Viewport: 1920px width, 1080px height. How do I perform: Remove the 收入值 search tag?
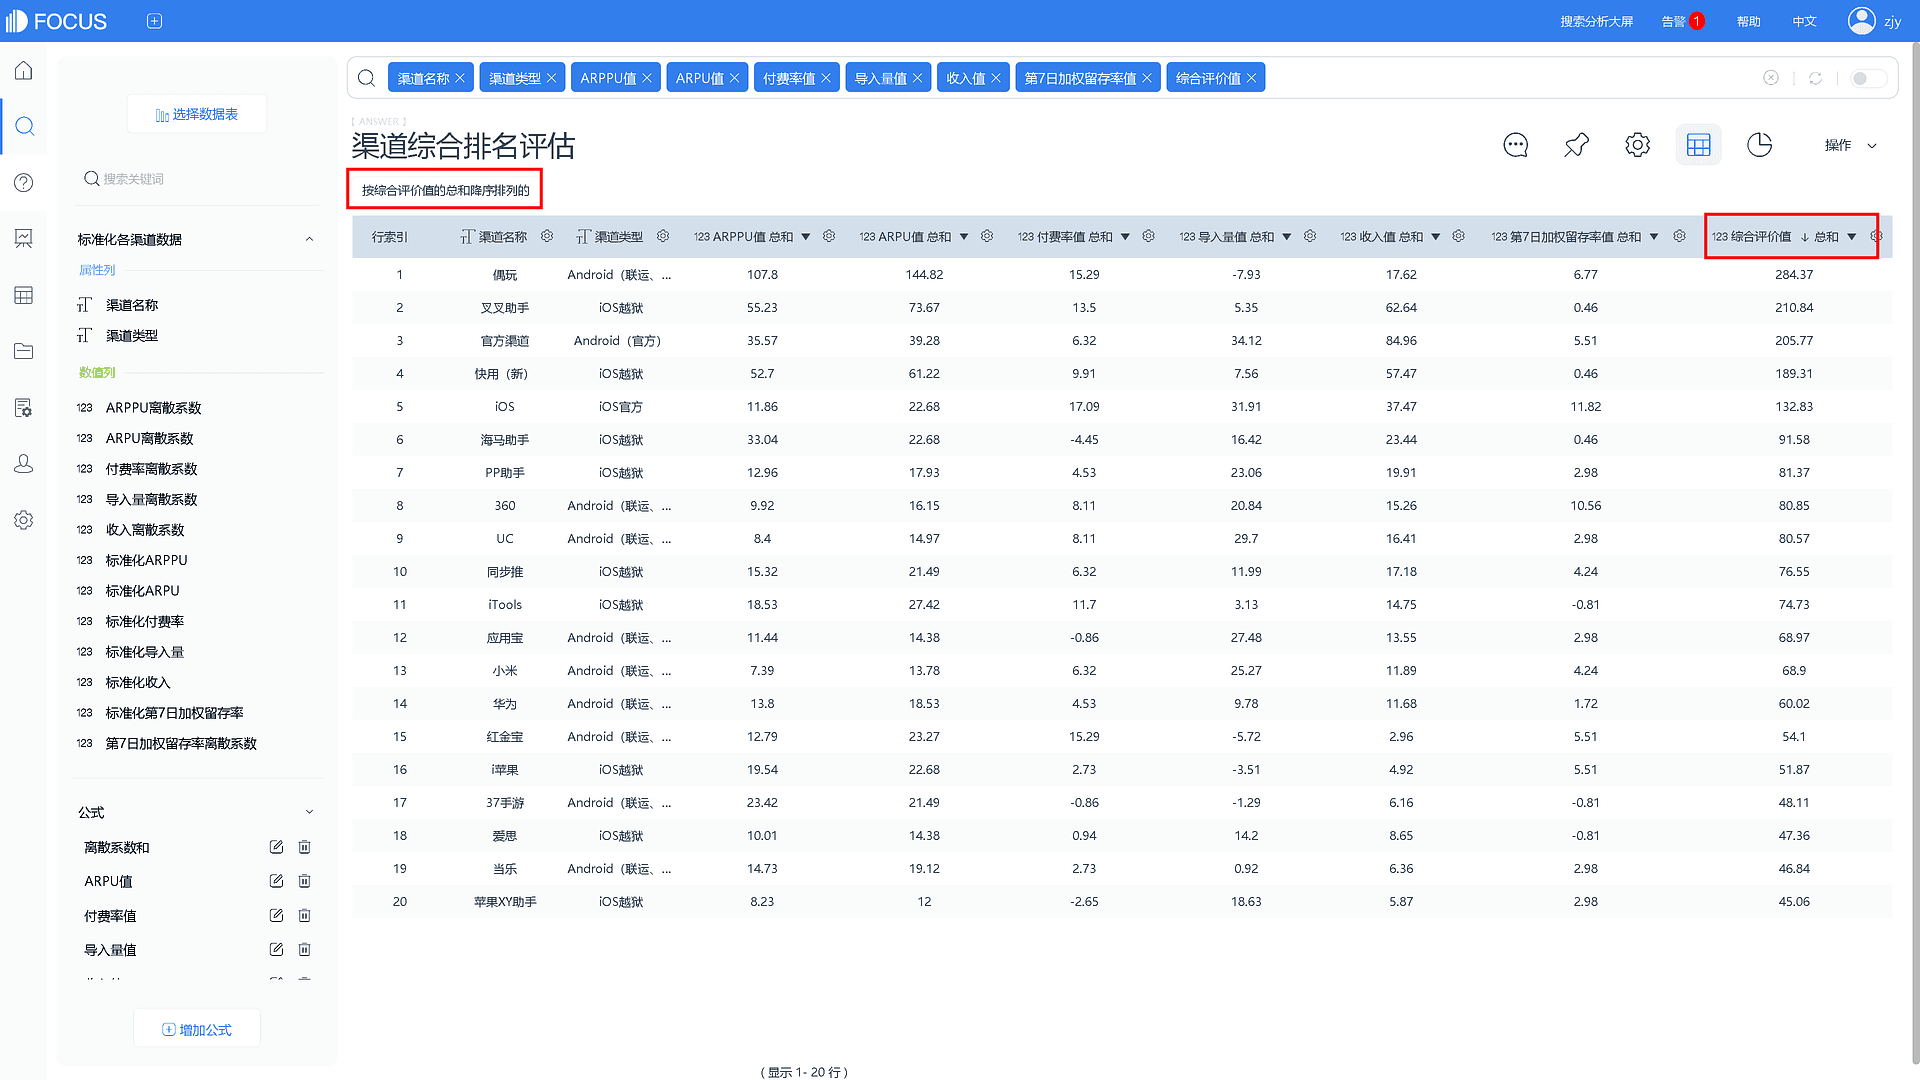point(996,78)
